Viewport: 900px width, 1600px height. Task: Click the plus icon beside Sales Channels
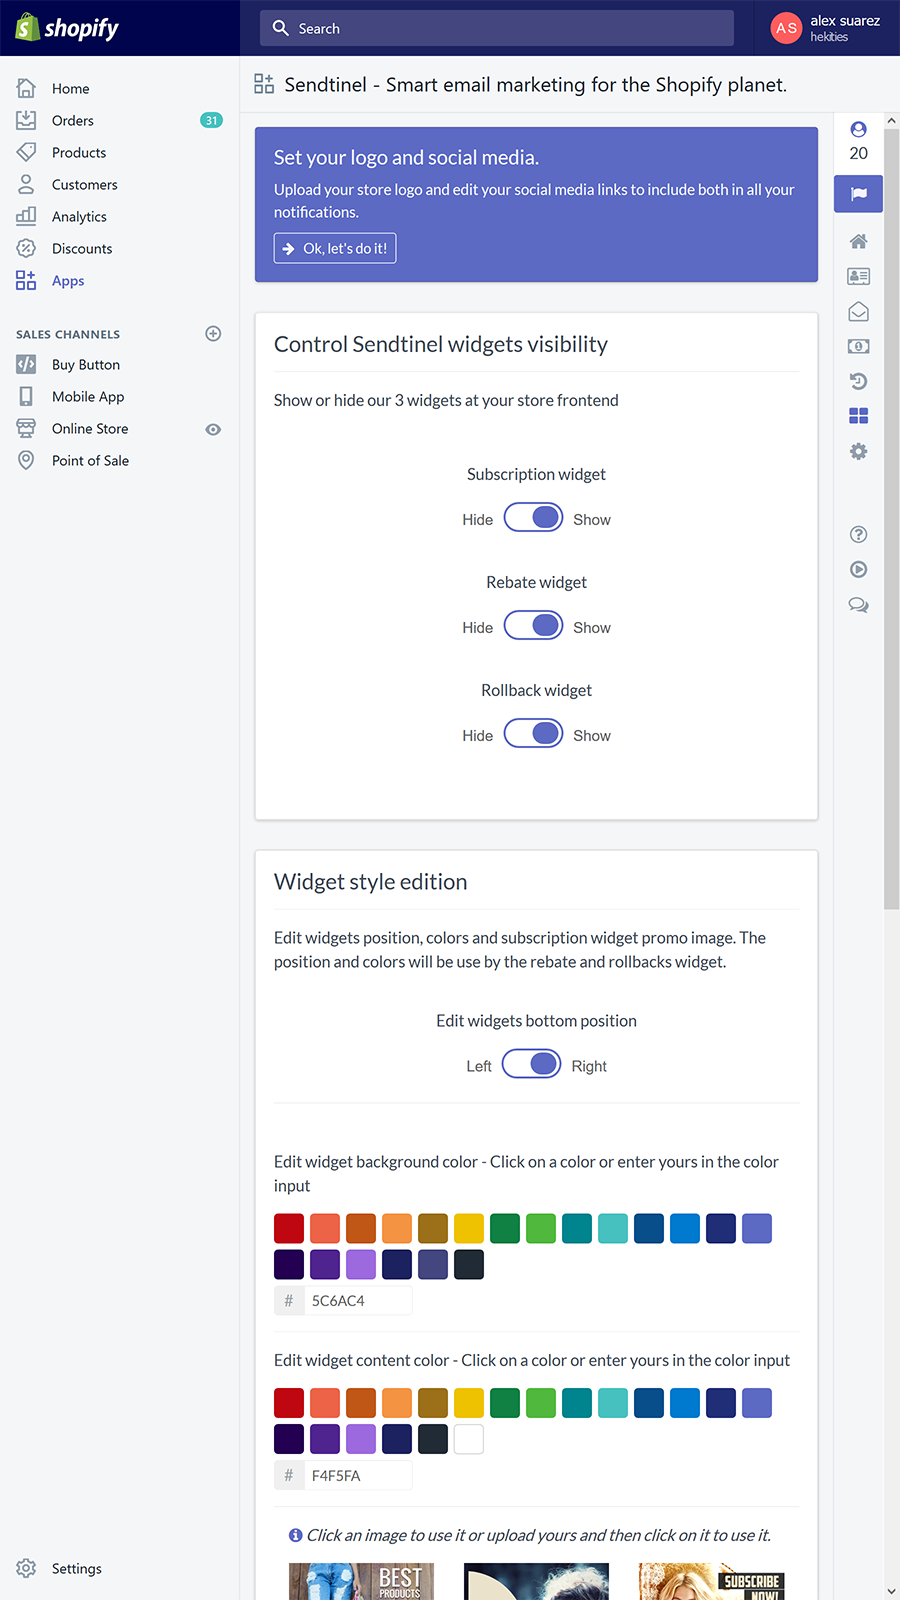click(x=213, y=334)
